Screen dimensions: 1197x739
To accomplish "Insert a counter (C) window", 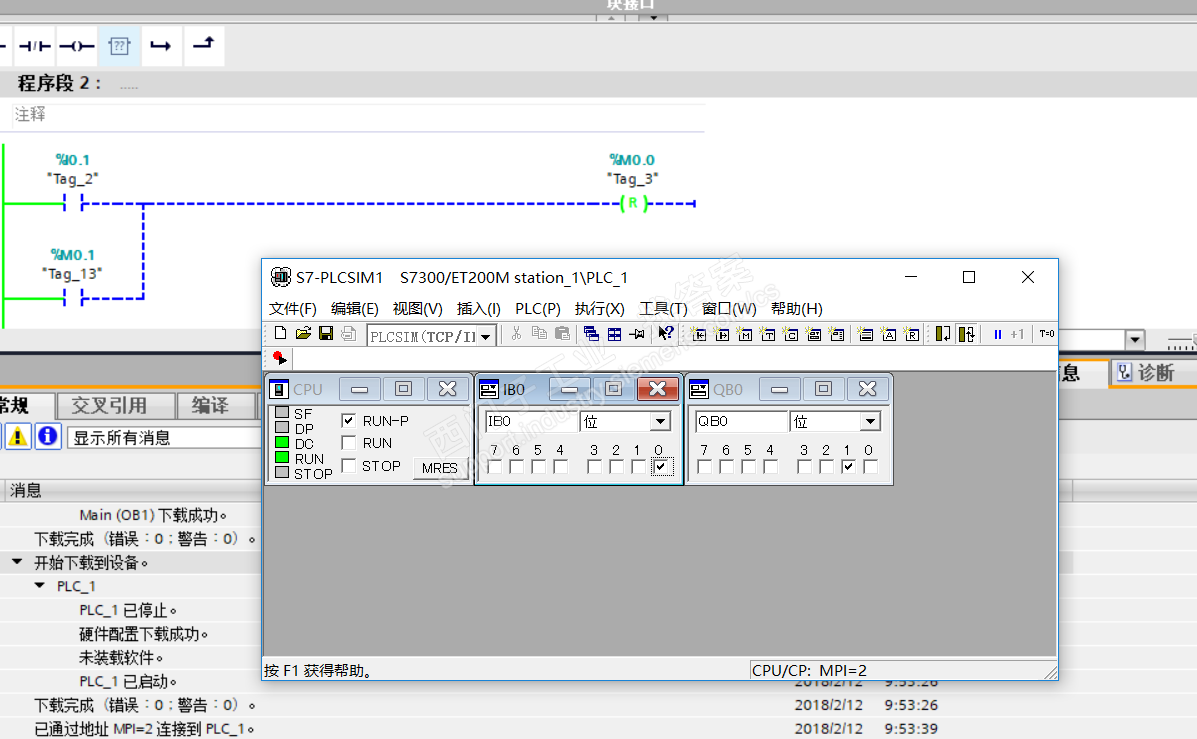I will click(x=790, y=334).
